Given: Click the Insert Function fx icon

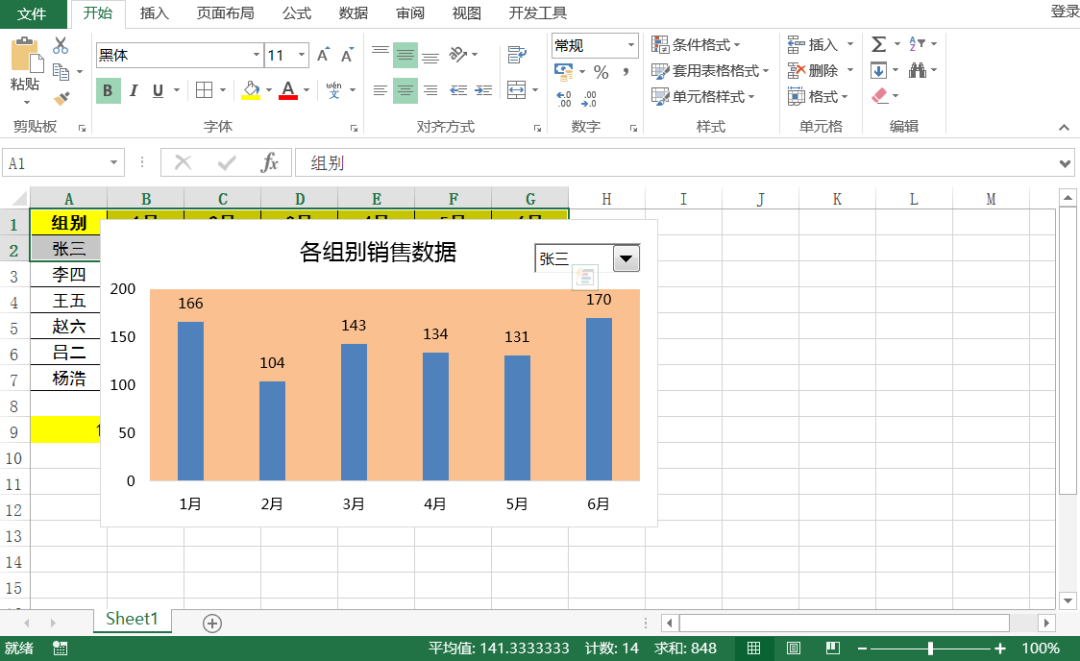Looking at the screenshot, I should (x=269, y=163).
